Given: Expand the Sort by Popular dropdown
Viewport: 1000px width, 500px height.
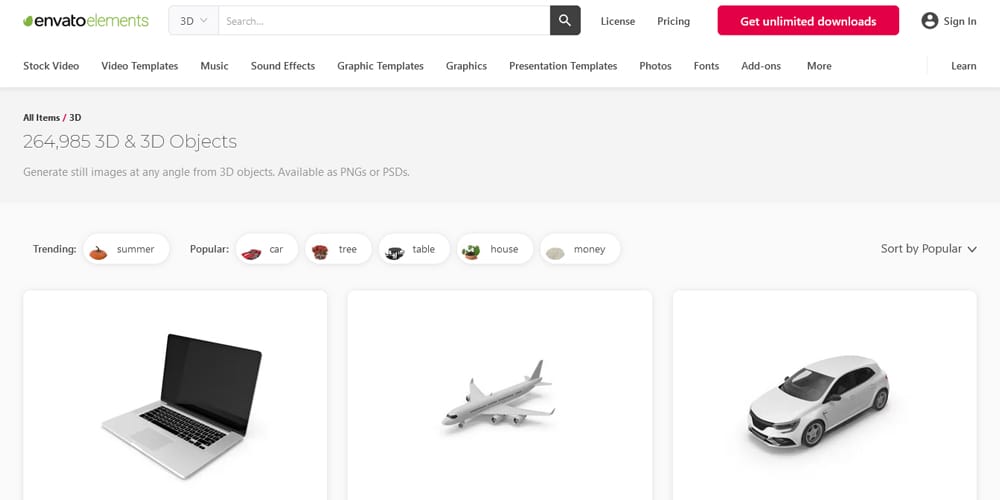Looking at the screenshot, I should pyautogui.click(x=928, y=249).
